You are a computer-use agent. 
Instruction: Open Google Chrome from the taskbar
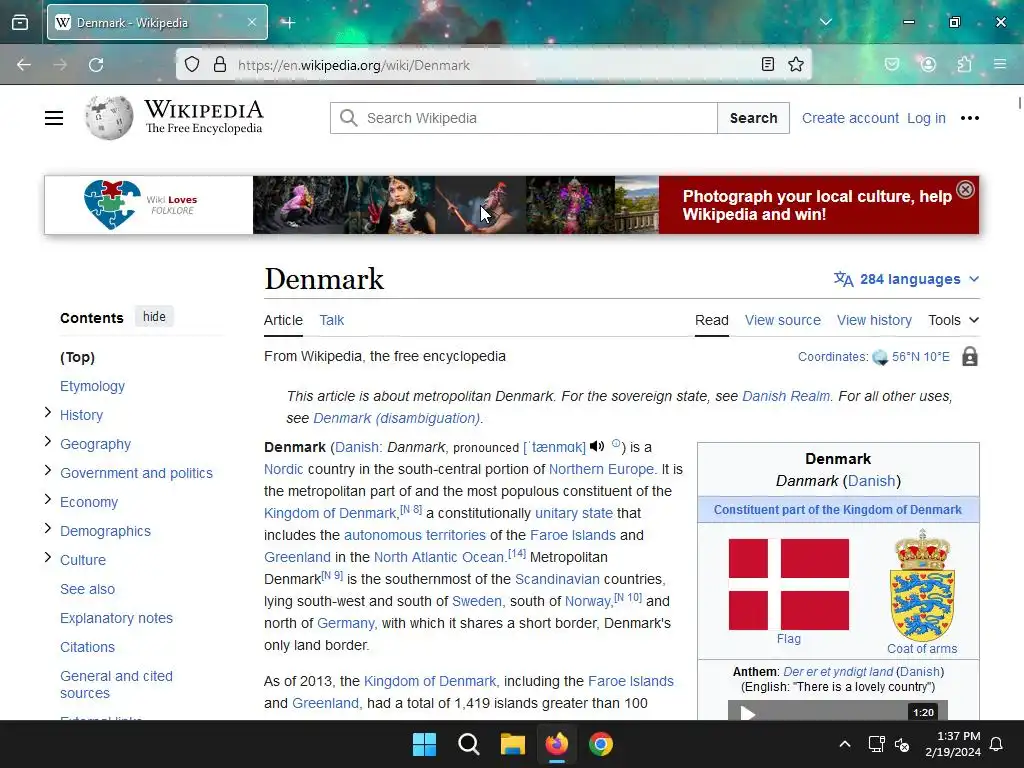point(601,744)
